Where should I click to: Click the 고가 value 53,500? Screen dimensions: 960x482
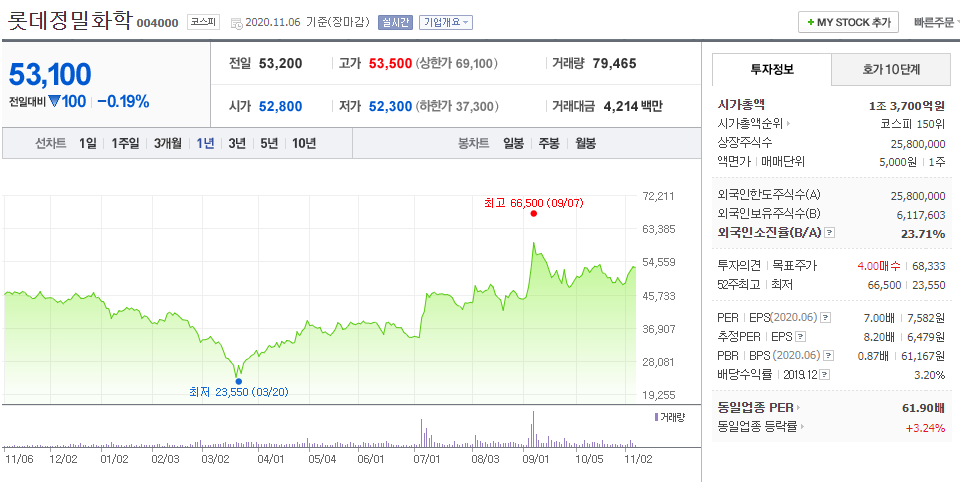click(390, 63)
